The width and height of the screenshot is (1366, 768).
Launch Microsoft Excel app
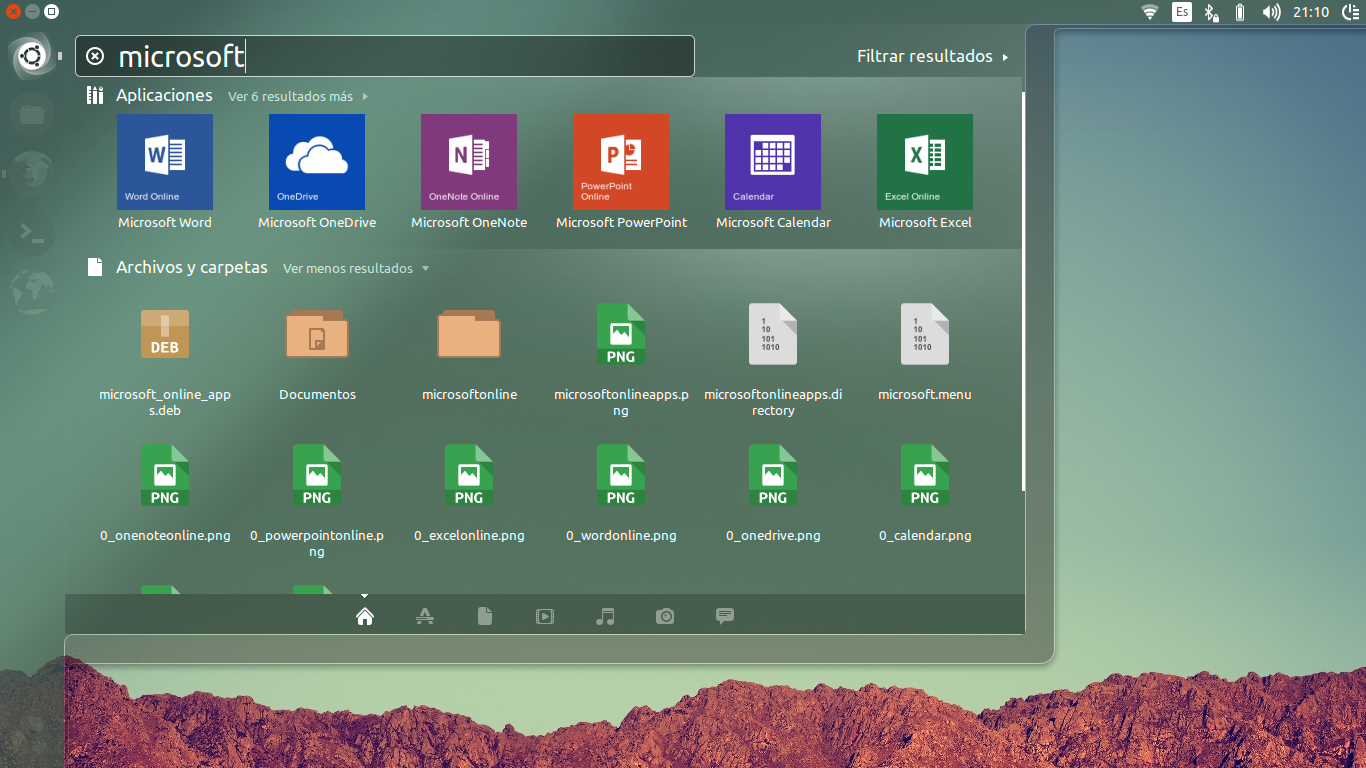click(x=925, y=162)
